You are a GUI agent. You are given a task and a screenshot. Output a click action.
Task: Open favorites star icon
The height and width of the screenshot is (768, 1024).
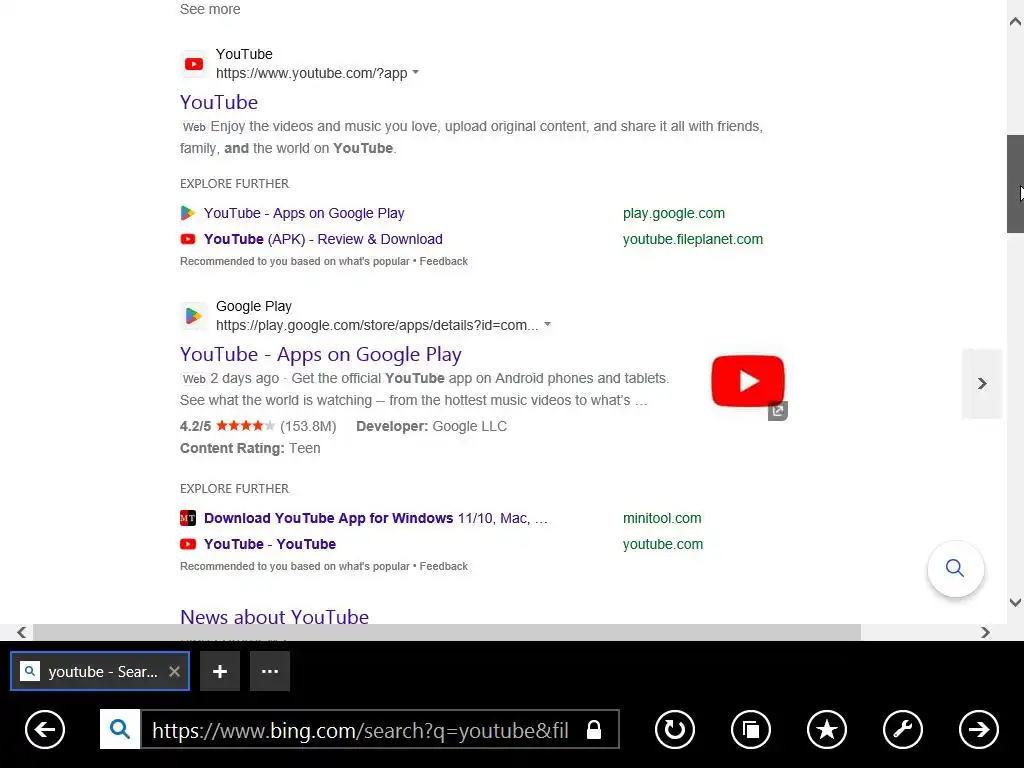(x=827, y=729)
